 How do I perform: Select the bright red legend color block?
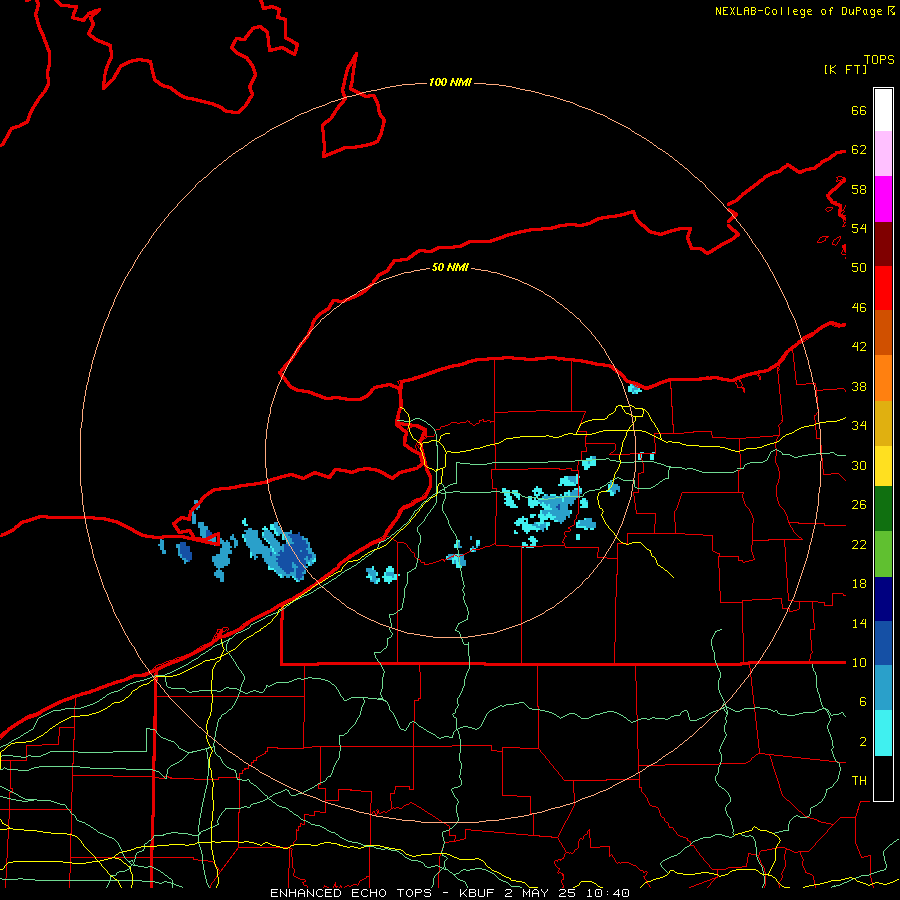tap(883, 288)
